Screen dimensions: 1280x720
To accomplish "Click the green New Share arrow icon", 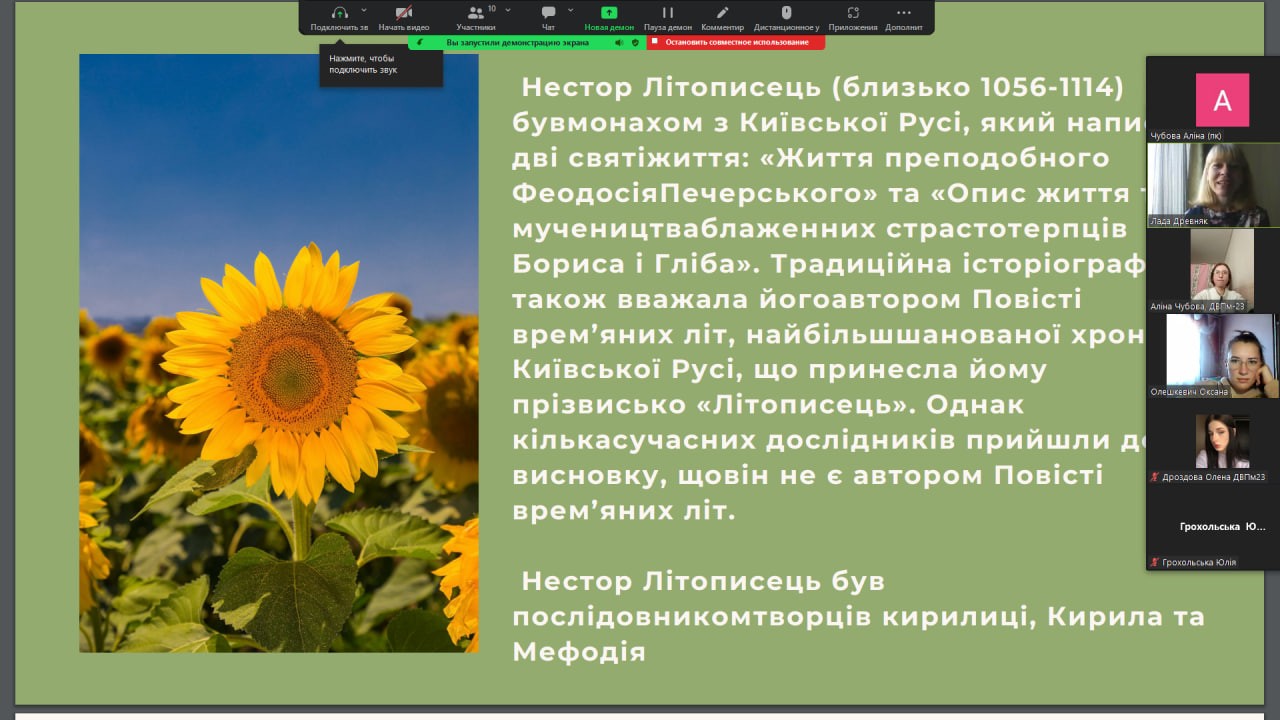I will (x=609, y=13).
